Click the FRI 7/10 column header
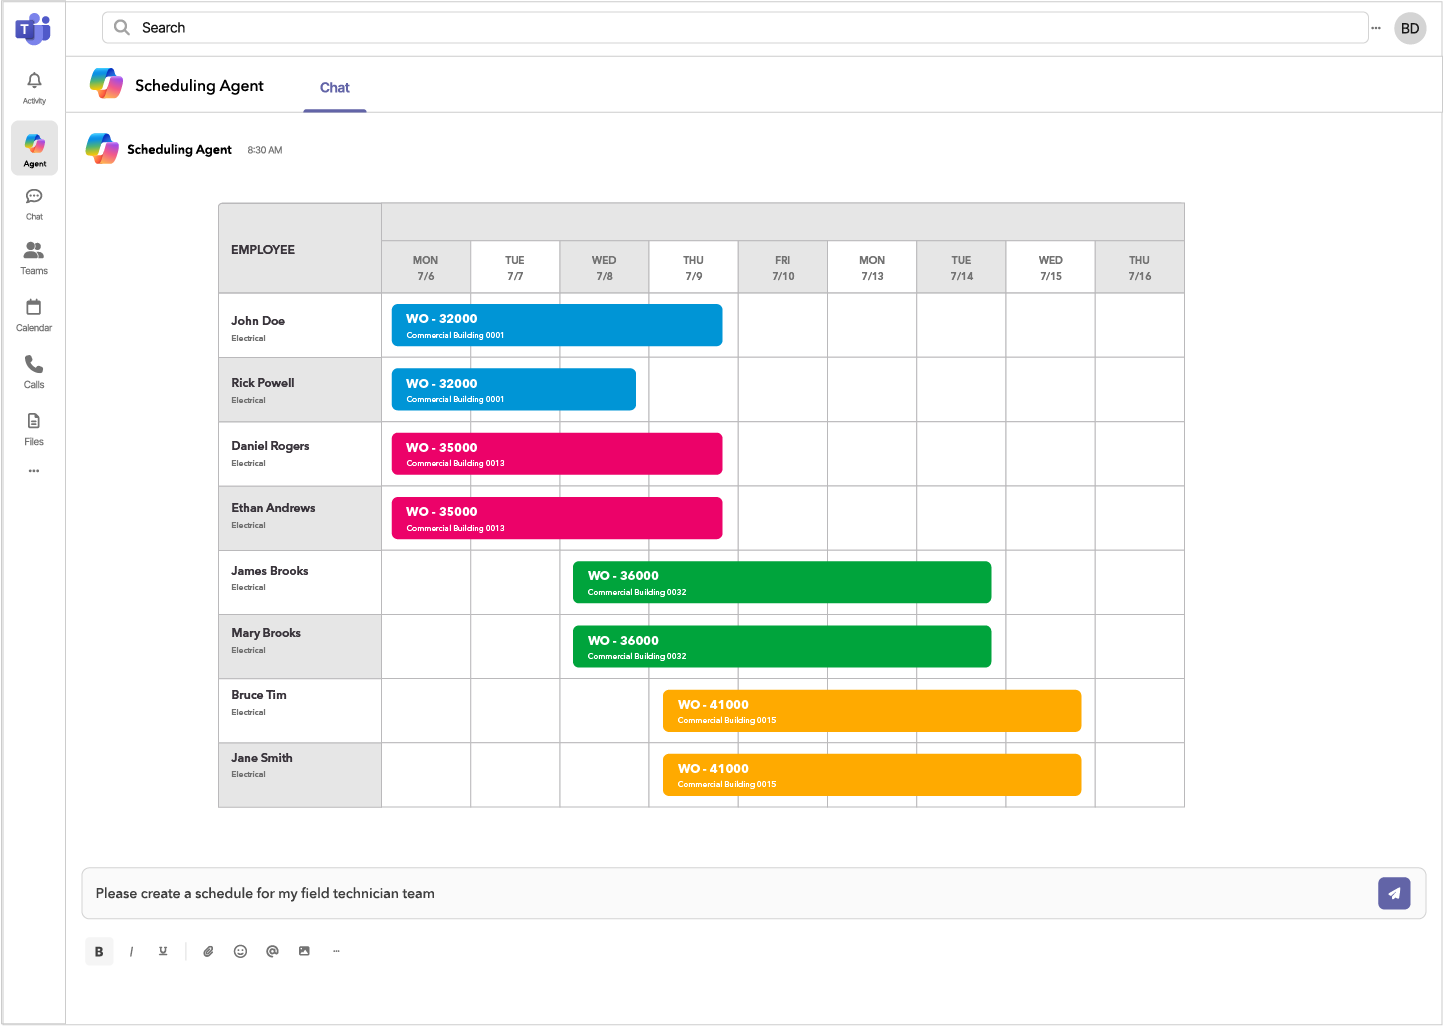Screen dimensions: 1443x1026 [x=783, y=268]
